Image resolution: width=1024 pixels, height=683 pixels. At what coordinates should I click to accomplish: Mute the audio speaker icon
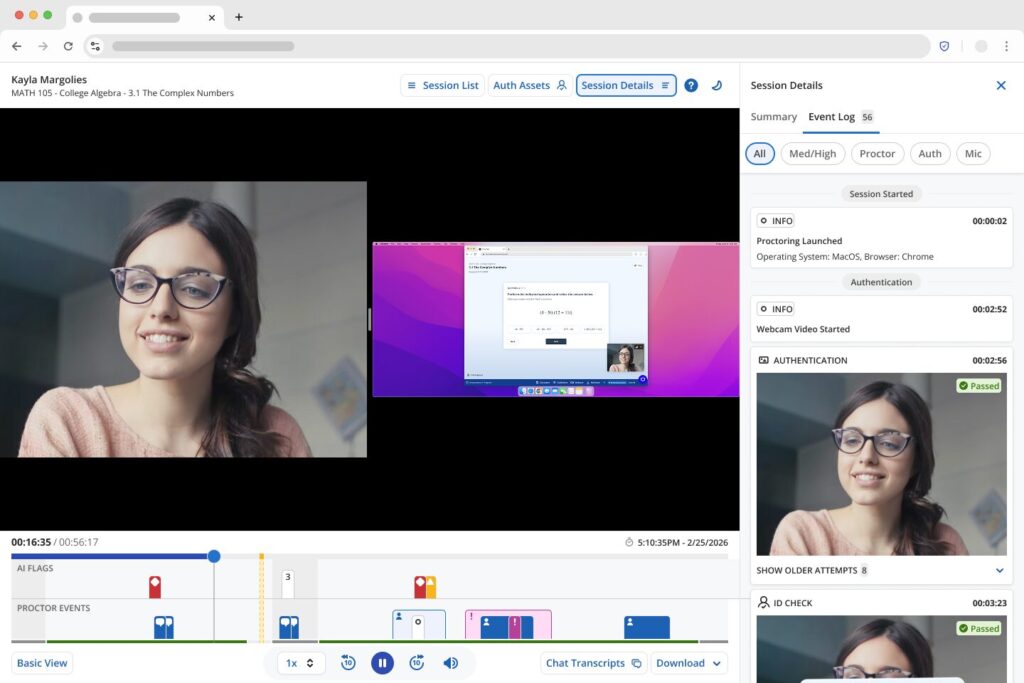click(x=451, y=663)
